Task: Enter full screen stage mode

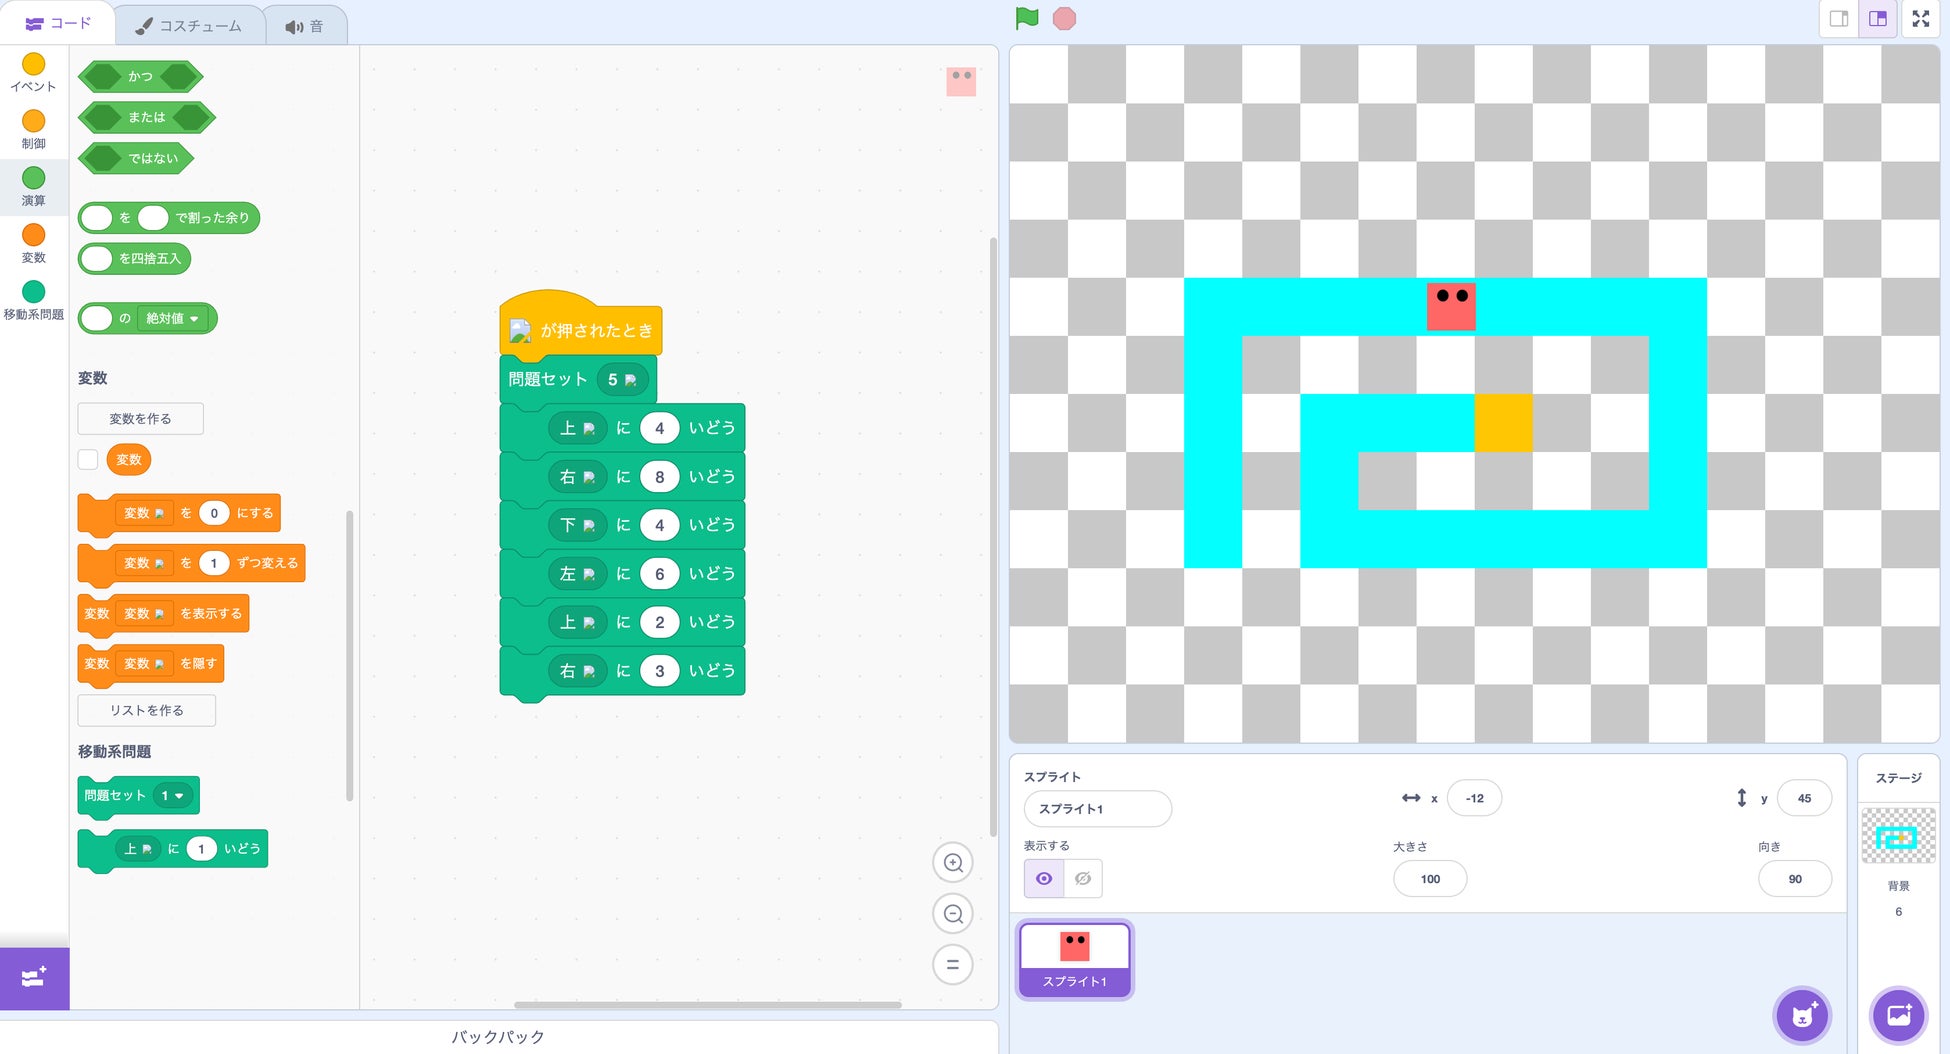Action: coord(1921,19)
